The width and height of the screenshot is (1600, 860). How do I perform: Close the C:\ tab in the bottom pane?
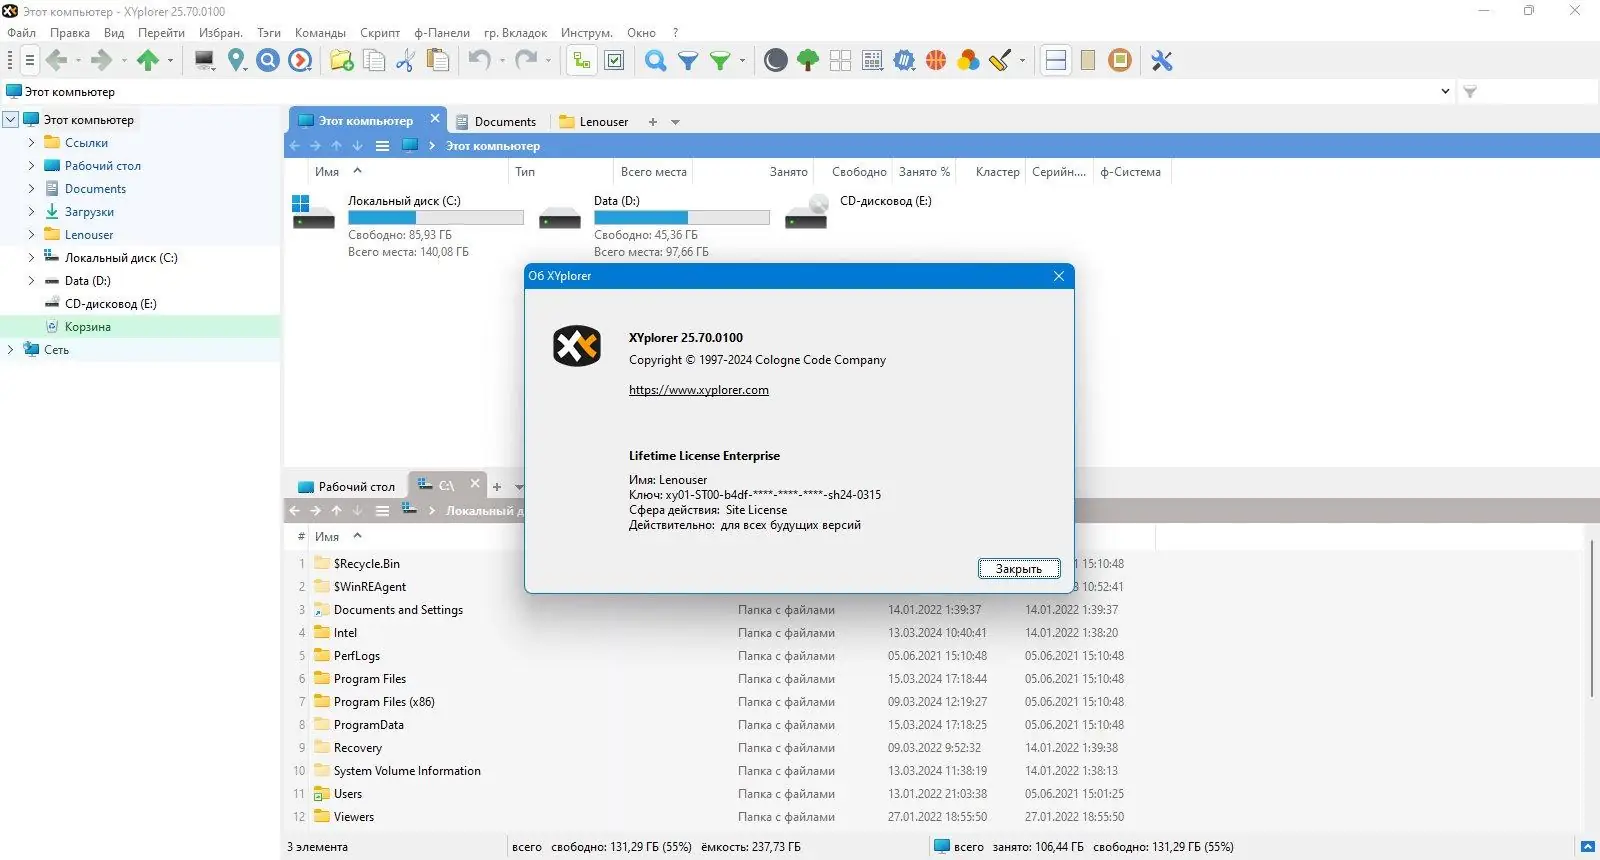pyautogui.click(x=475, y=484)
